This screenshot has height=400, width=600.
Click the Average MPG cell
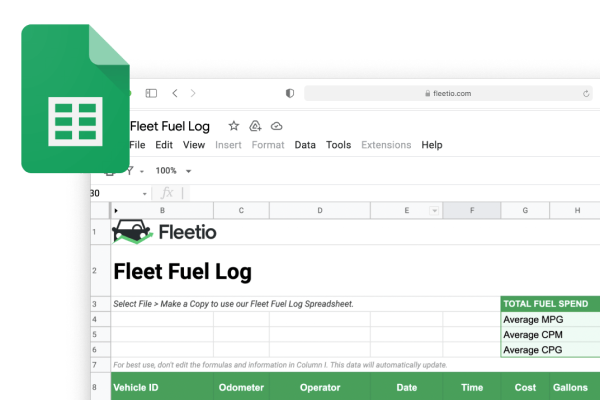550,320
